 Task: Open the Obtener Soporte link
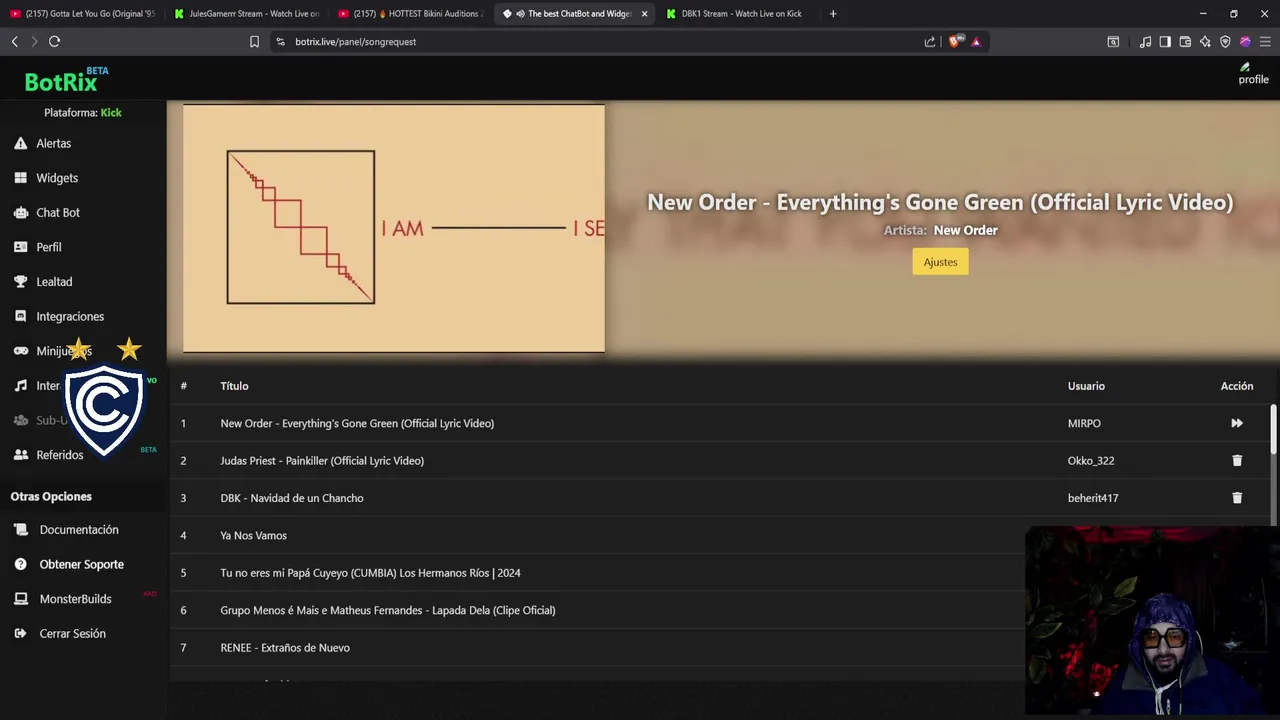point(82,564)
